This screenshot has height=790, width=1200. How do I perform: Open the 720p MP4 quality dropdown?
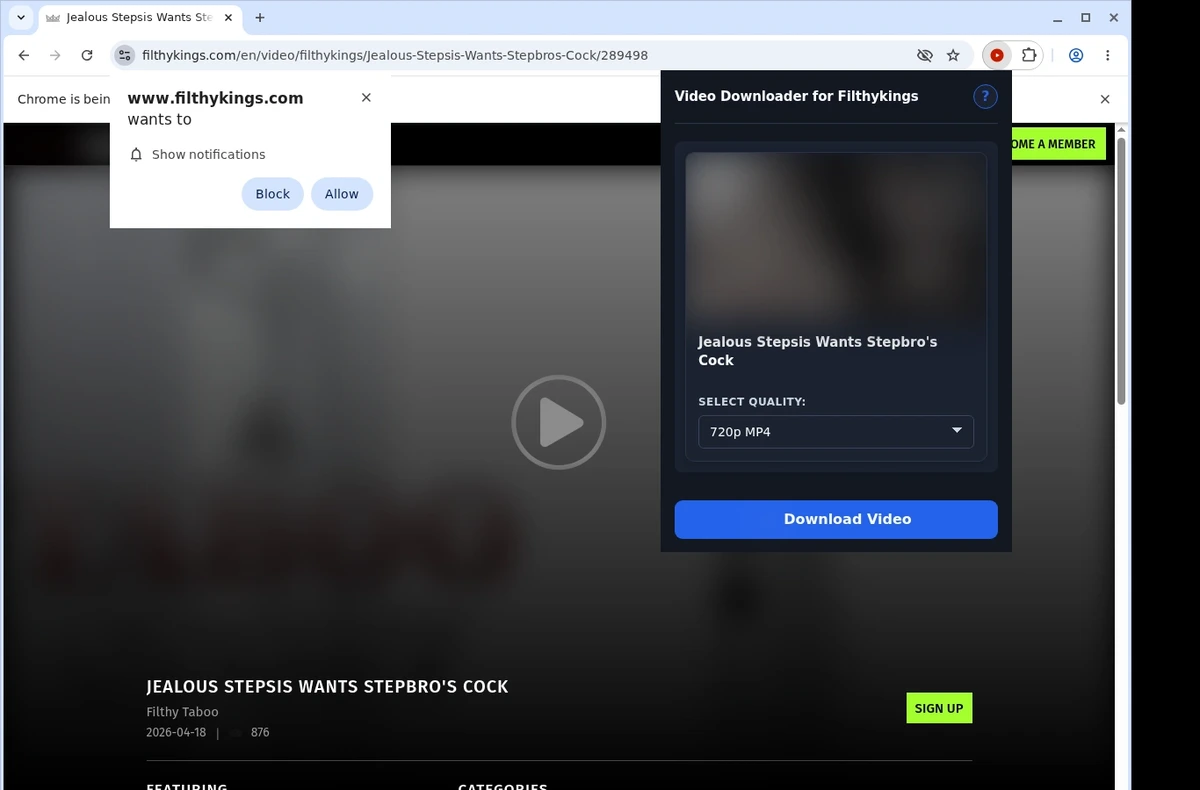point(836,432)
